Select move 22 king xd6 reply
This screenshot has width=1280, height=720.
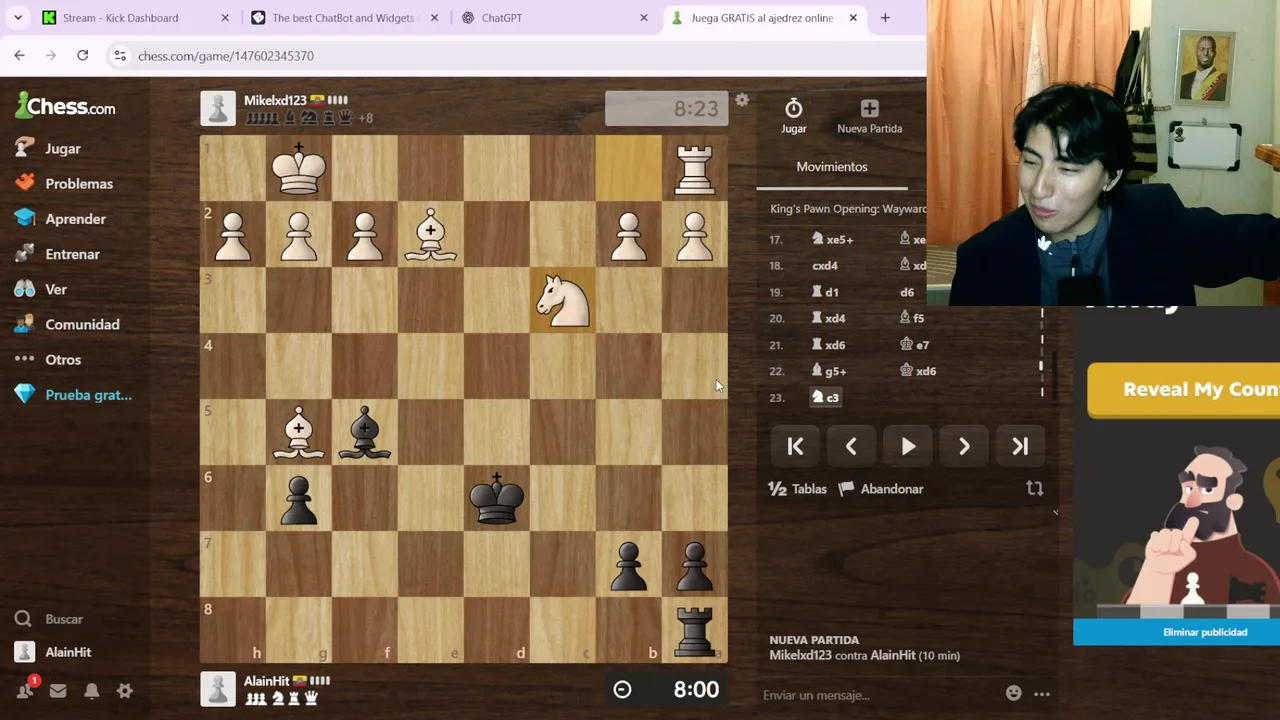918,371
